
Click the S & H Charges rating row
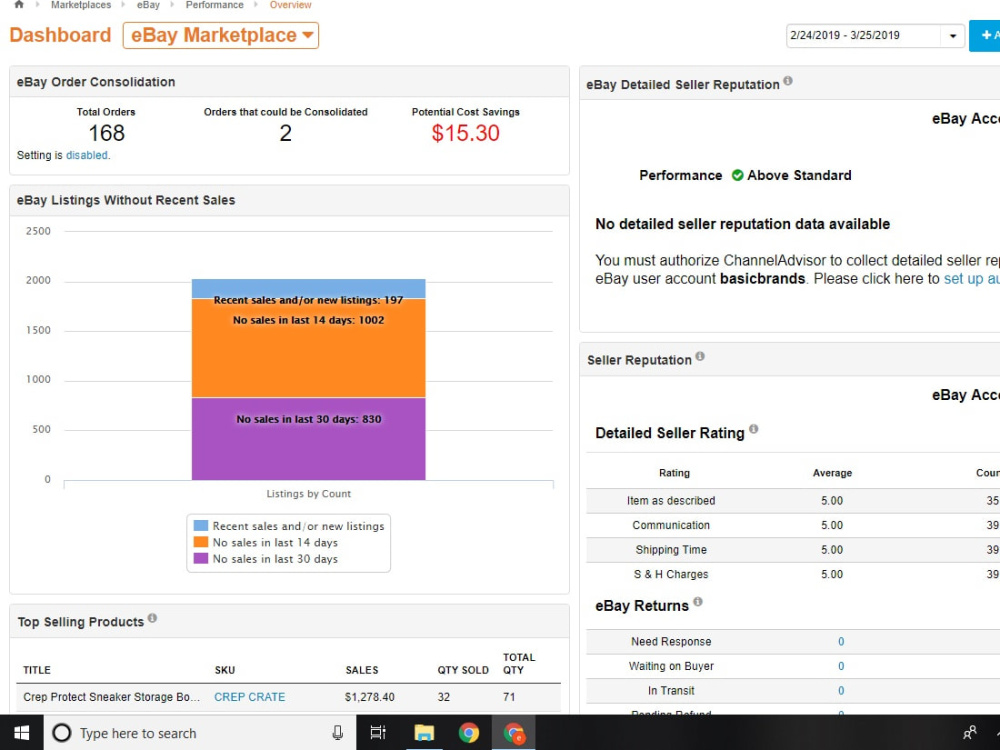click(x=793, y=575)
